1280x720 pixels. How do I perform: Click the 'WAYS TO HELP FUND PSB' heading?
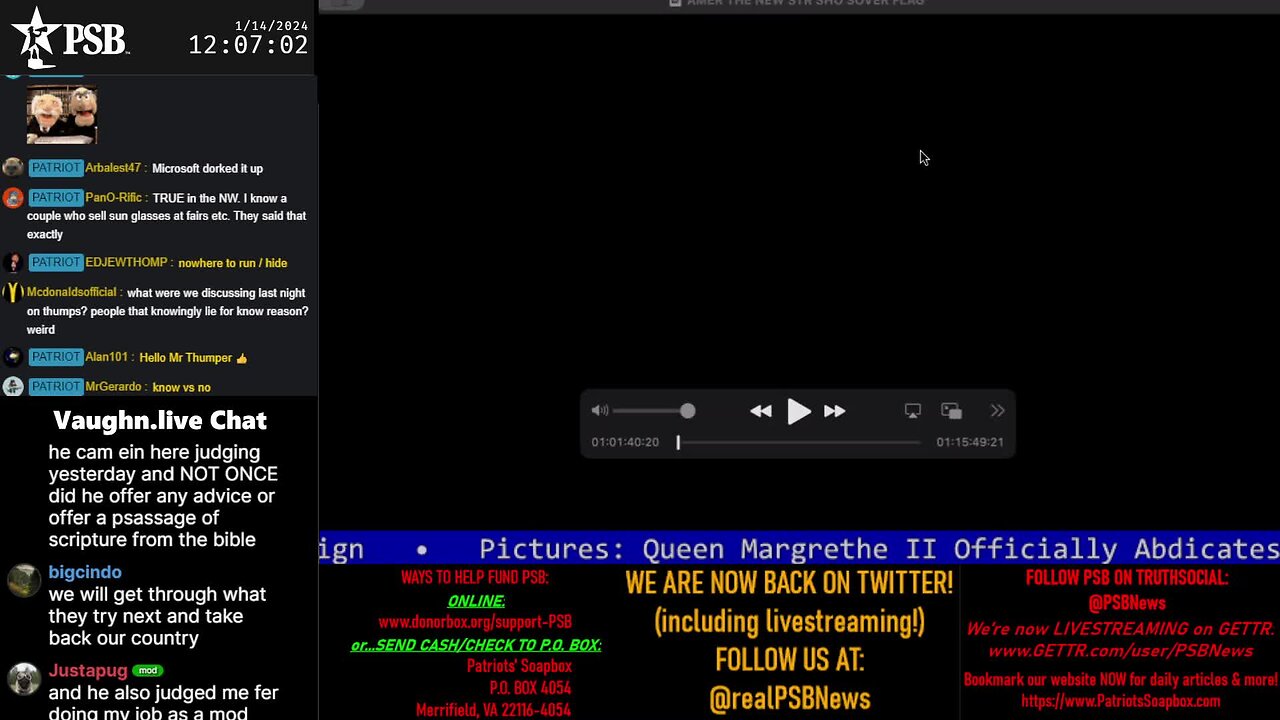tap(475, 578)
